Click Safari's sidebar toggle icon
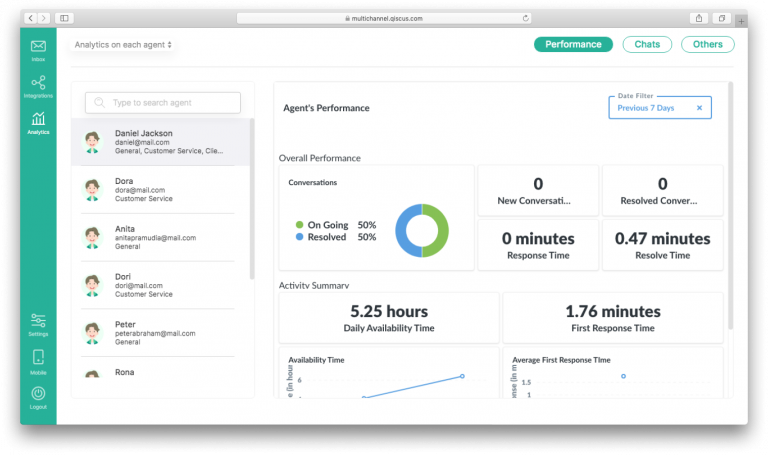 (65, 18)
